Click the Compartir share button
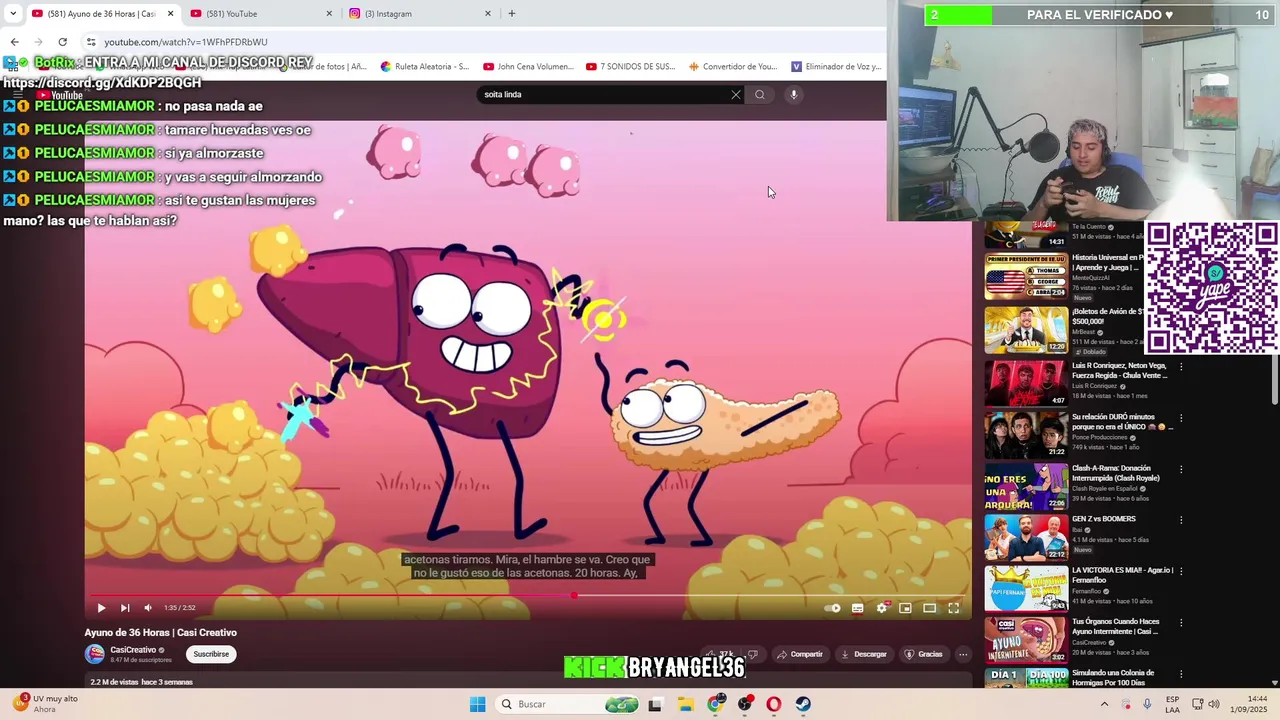Viewport: 1280px width, 720px height. pyautogui.click(x=799, y=654)
